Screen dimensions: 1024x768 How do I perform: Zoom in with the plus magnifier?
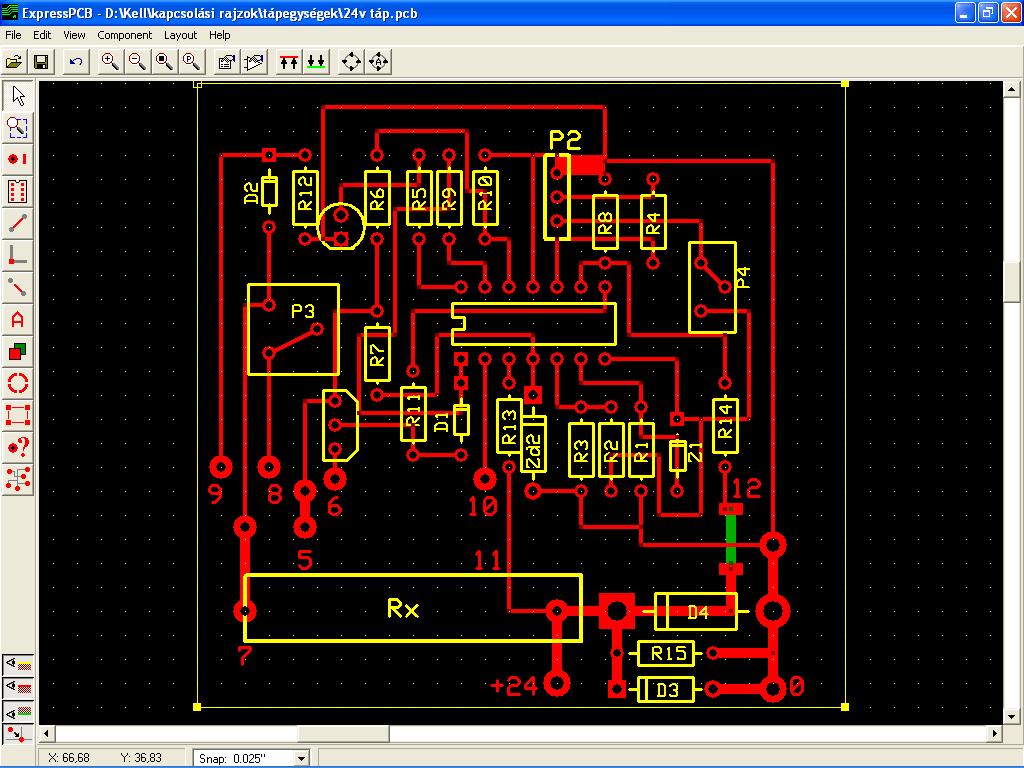[110, 62]
